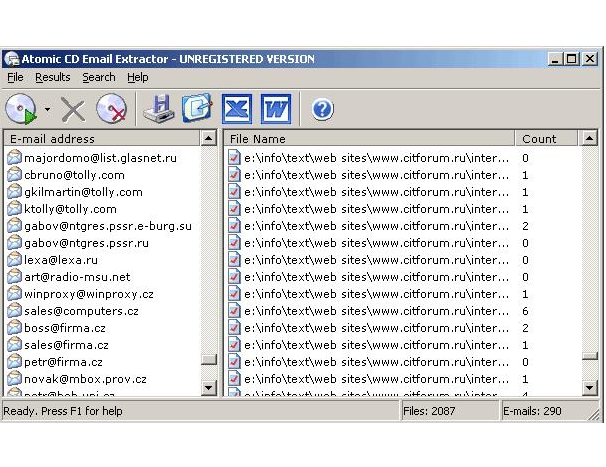Select gabov@ntgres.pssr.ru

pos(86,243)
